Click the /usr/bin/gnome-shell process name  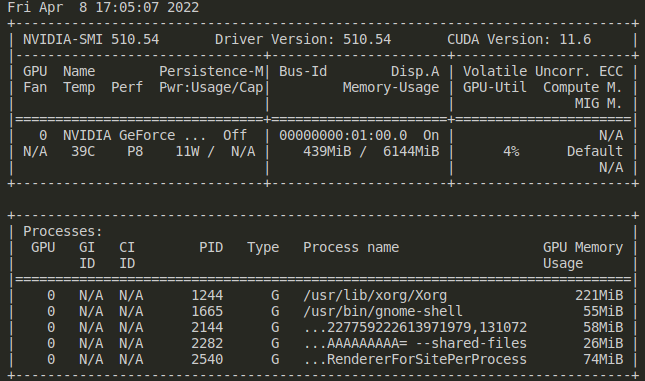tap(383, 311)
